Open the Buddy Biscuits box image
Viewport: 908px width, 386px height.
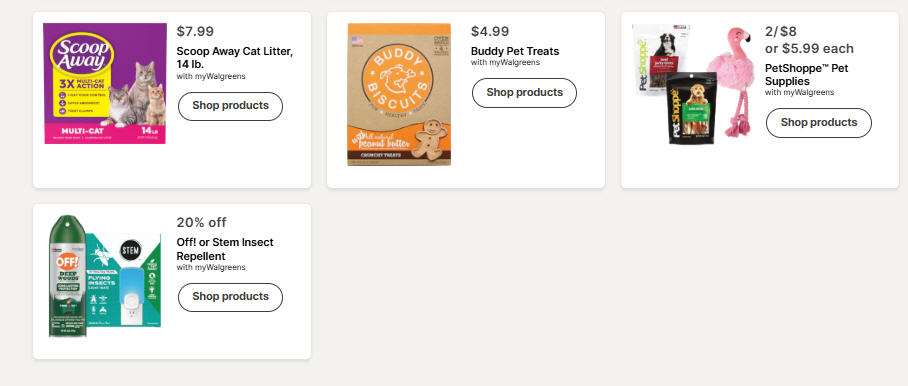point(398,94)
